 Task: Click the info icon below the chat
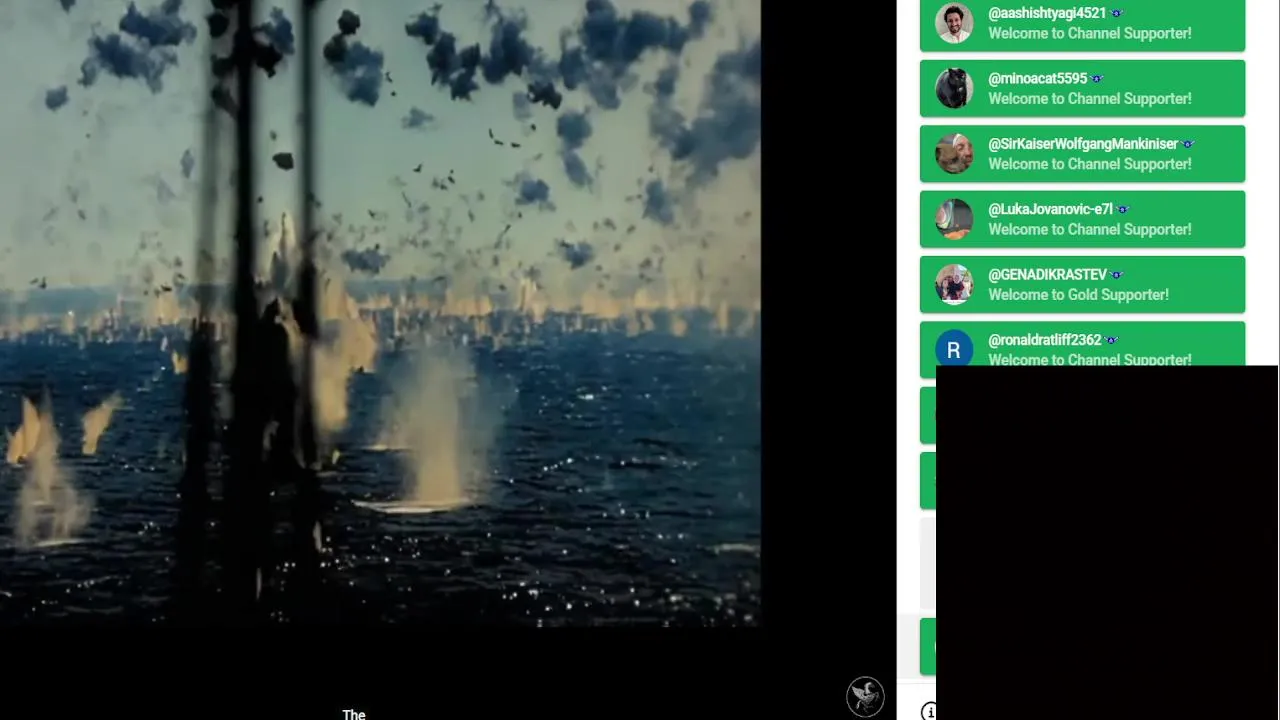coord(928,711)
